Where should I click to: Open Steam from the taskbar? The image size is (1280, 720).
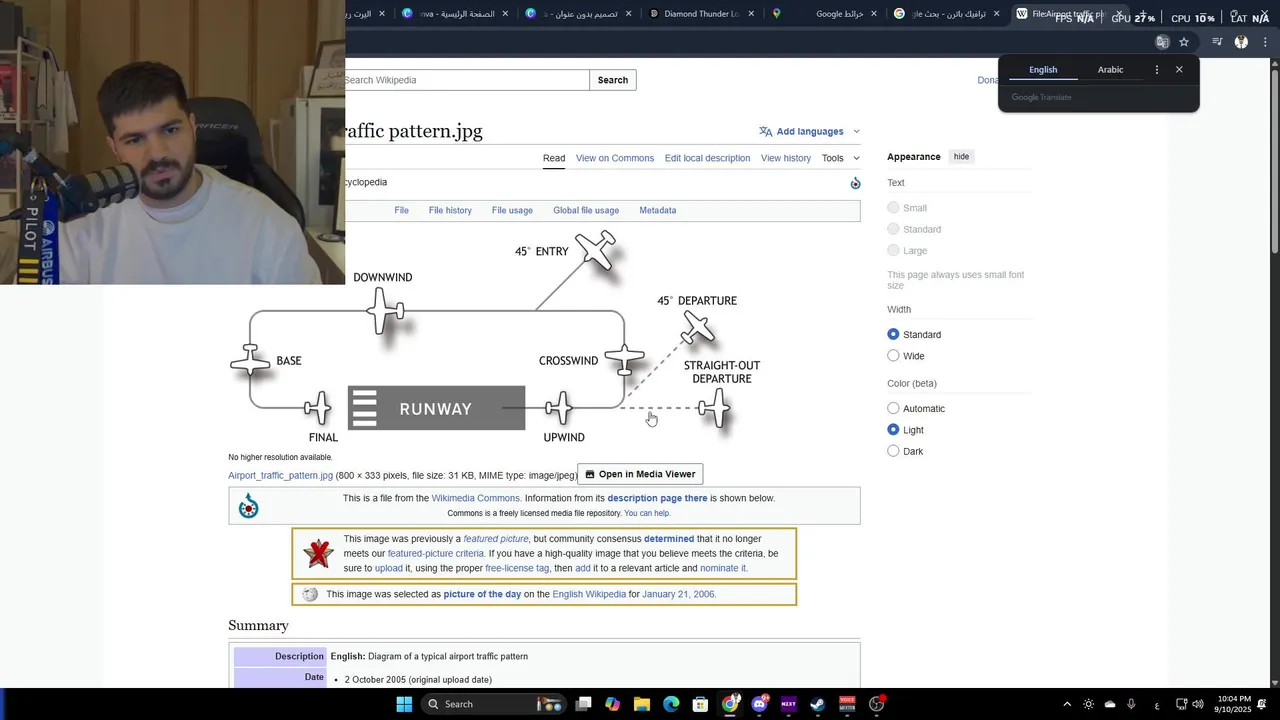coord(818,704)
